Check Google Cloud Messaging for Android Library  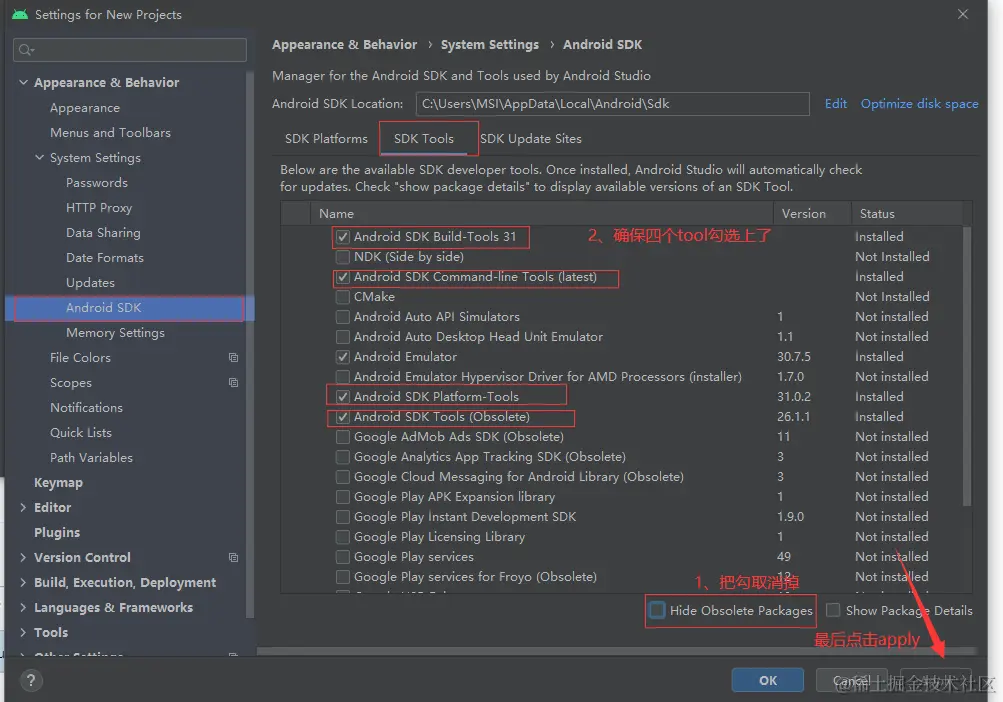click(x=343, y=477)
